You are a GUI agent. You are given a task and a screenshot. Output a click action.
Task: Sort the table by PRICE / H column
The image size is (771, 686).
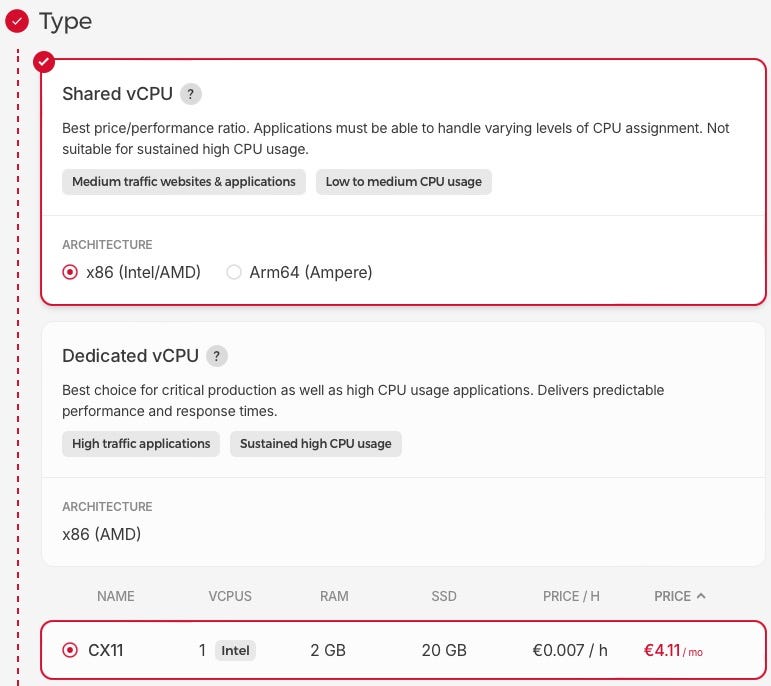(x=571, y=596)
